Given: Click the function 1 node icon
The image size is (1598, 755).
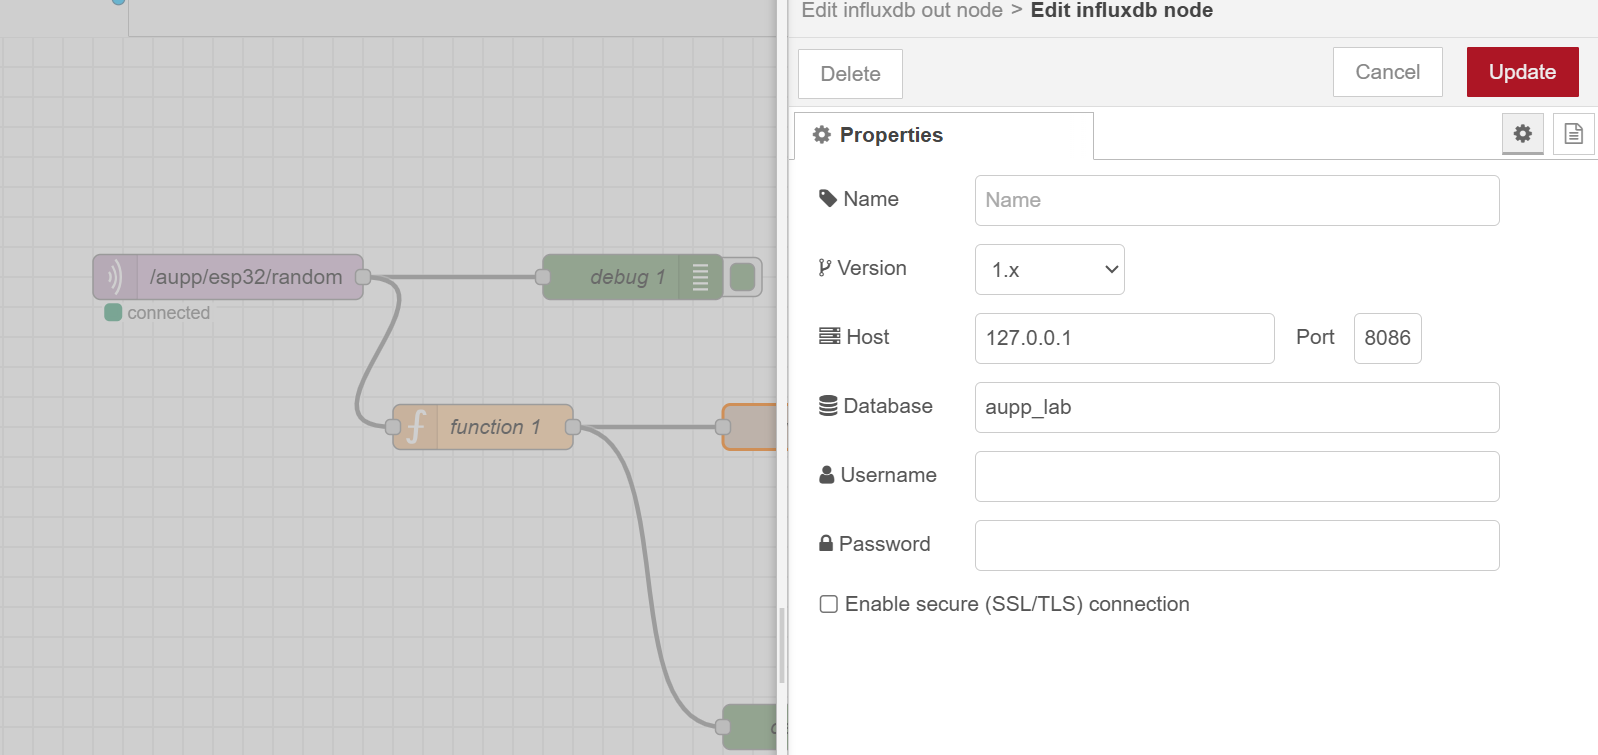Looking at the screenshot, I should 416,427.
